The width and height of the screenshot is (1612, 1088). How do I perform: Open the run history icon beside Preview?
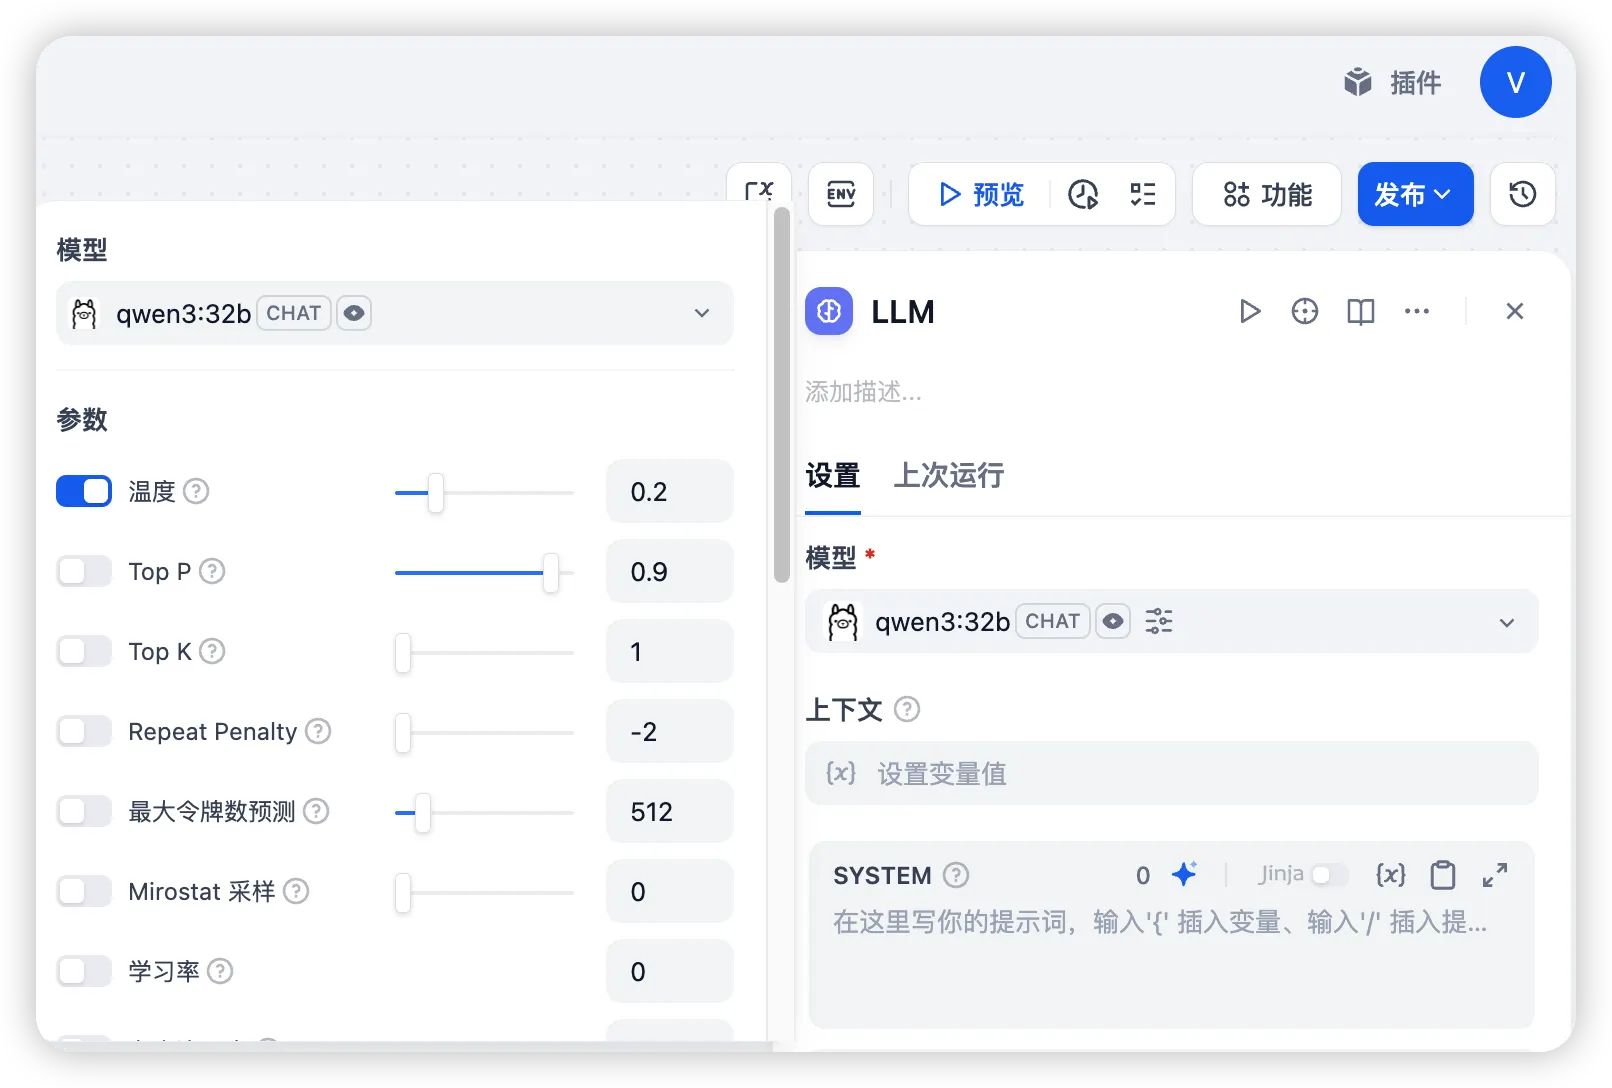(x=1083, y=194)
